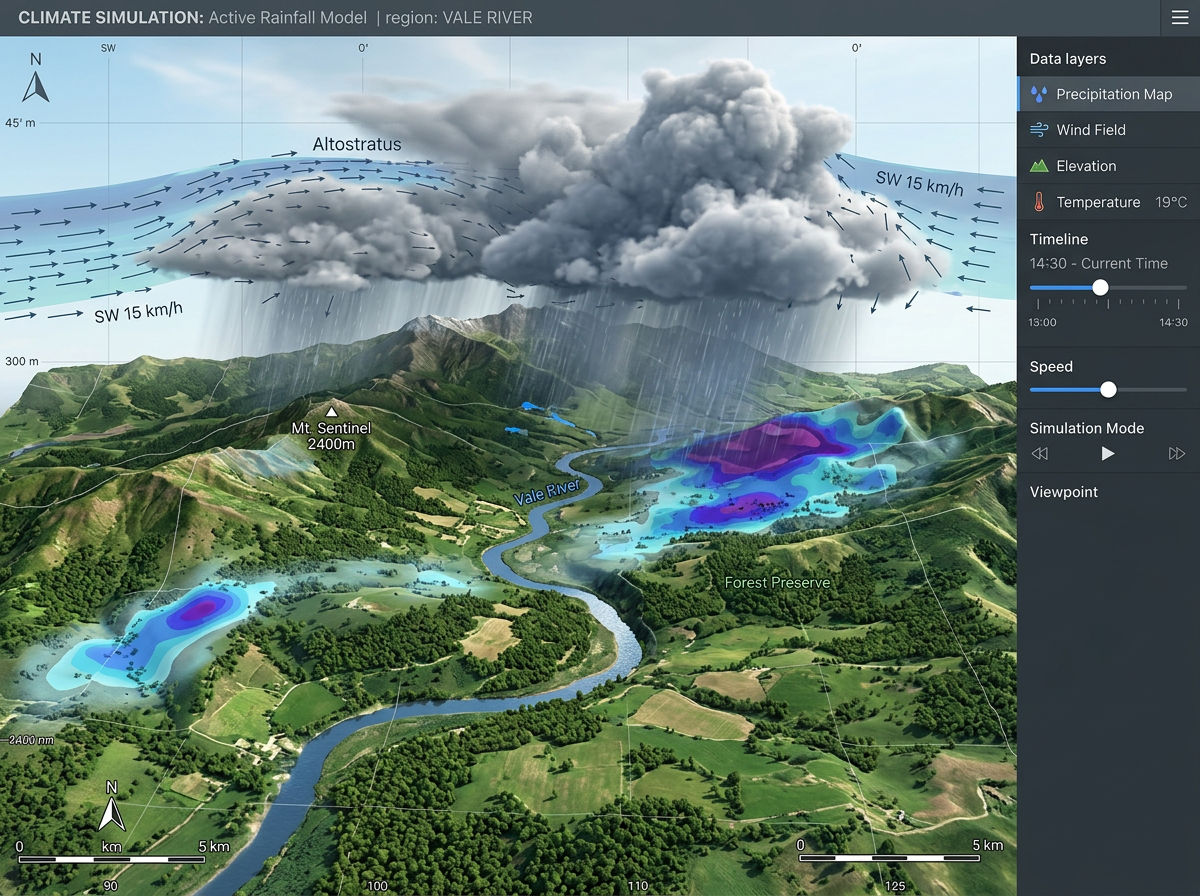1200x896 pixels.
Task: Click the Wind Field icon
Action: pos(1039,130)
